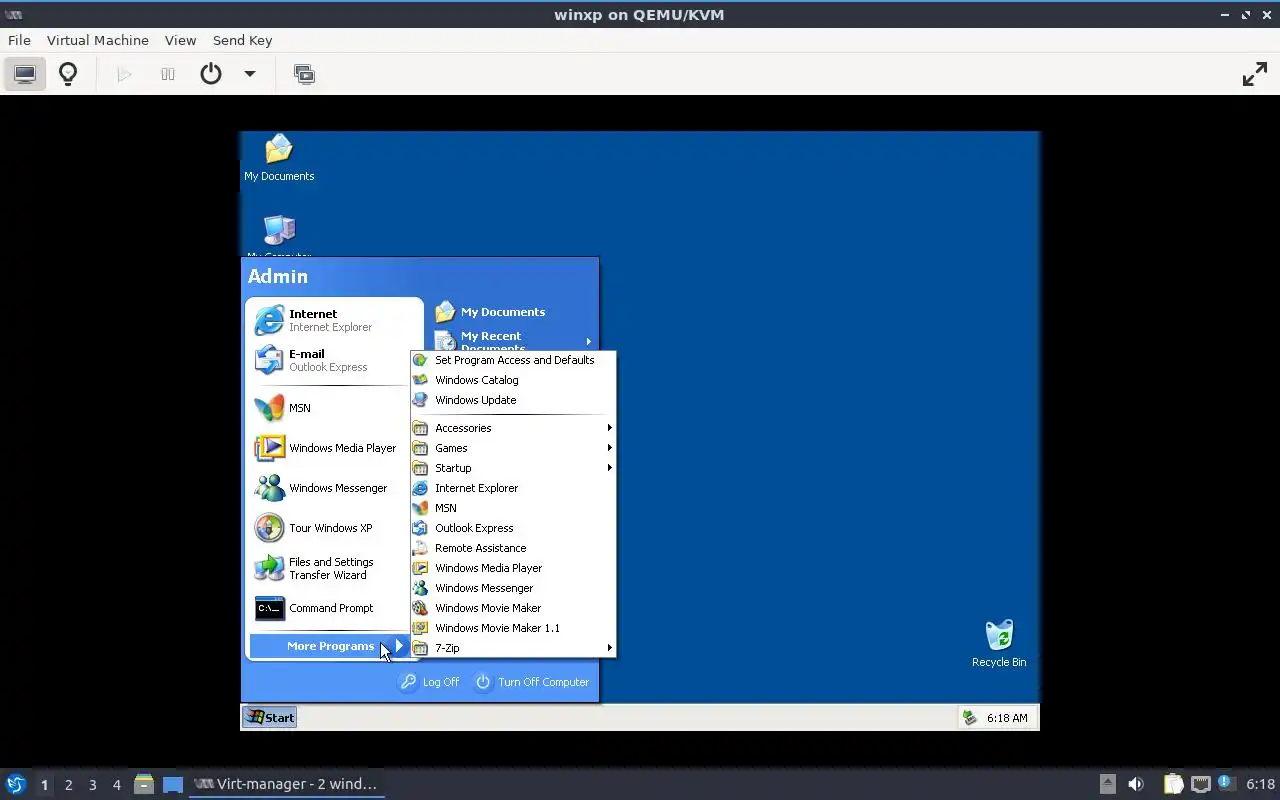Click the virt-manager graphical console monitor icon

tap(25, 74)
